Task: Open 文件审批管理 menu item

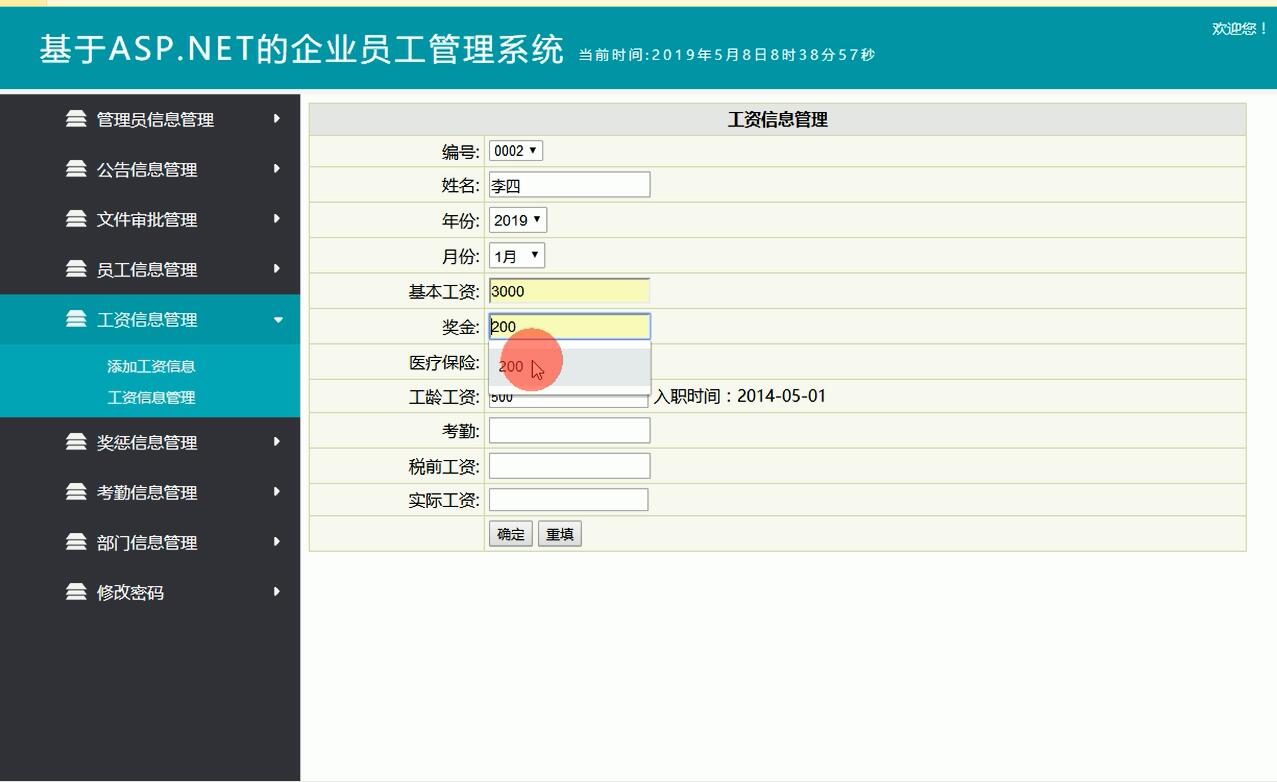Action: (150, 219)
